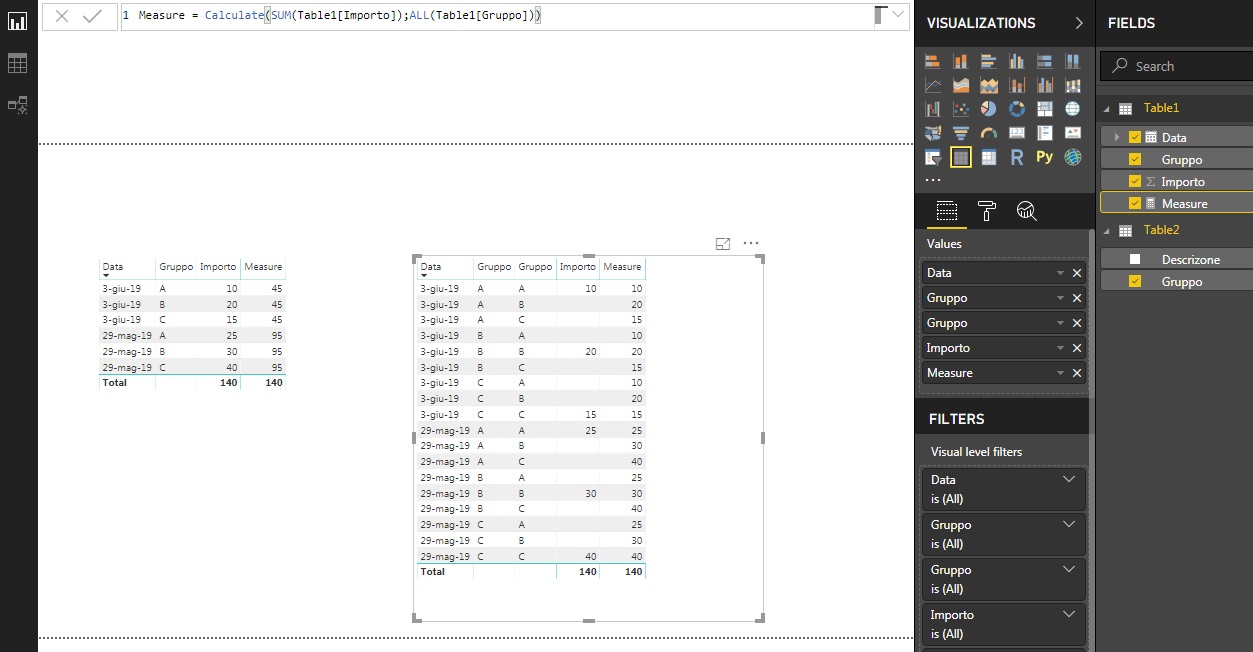1253x652 pixels.
Task: Open the Format paint roller tab
Action: (986, 210)
